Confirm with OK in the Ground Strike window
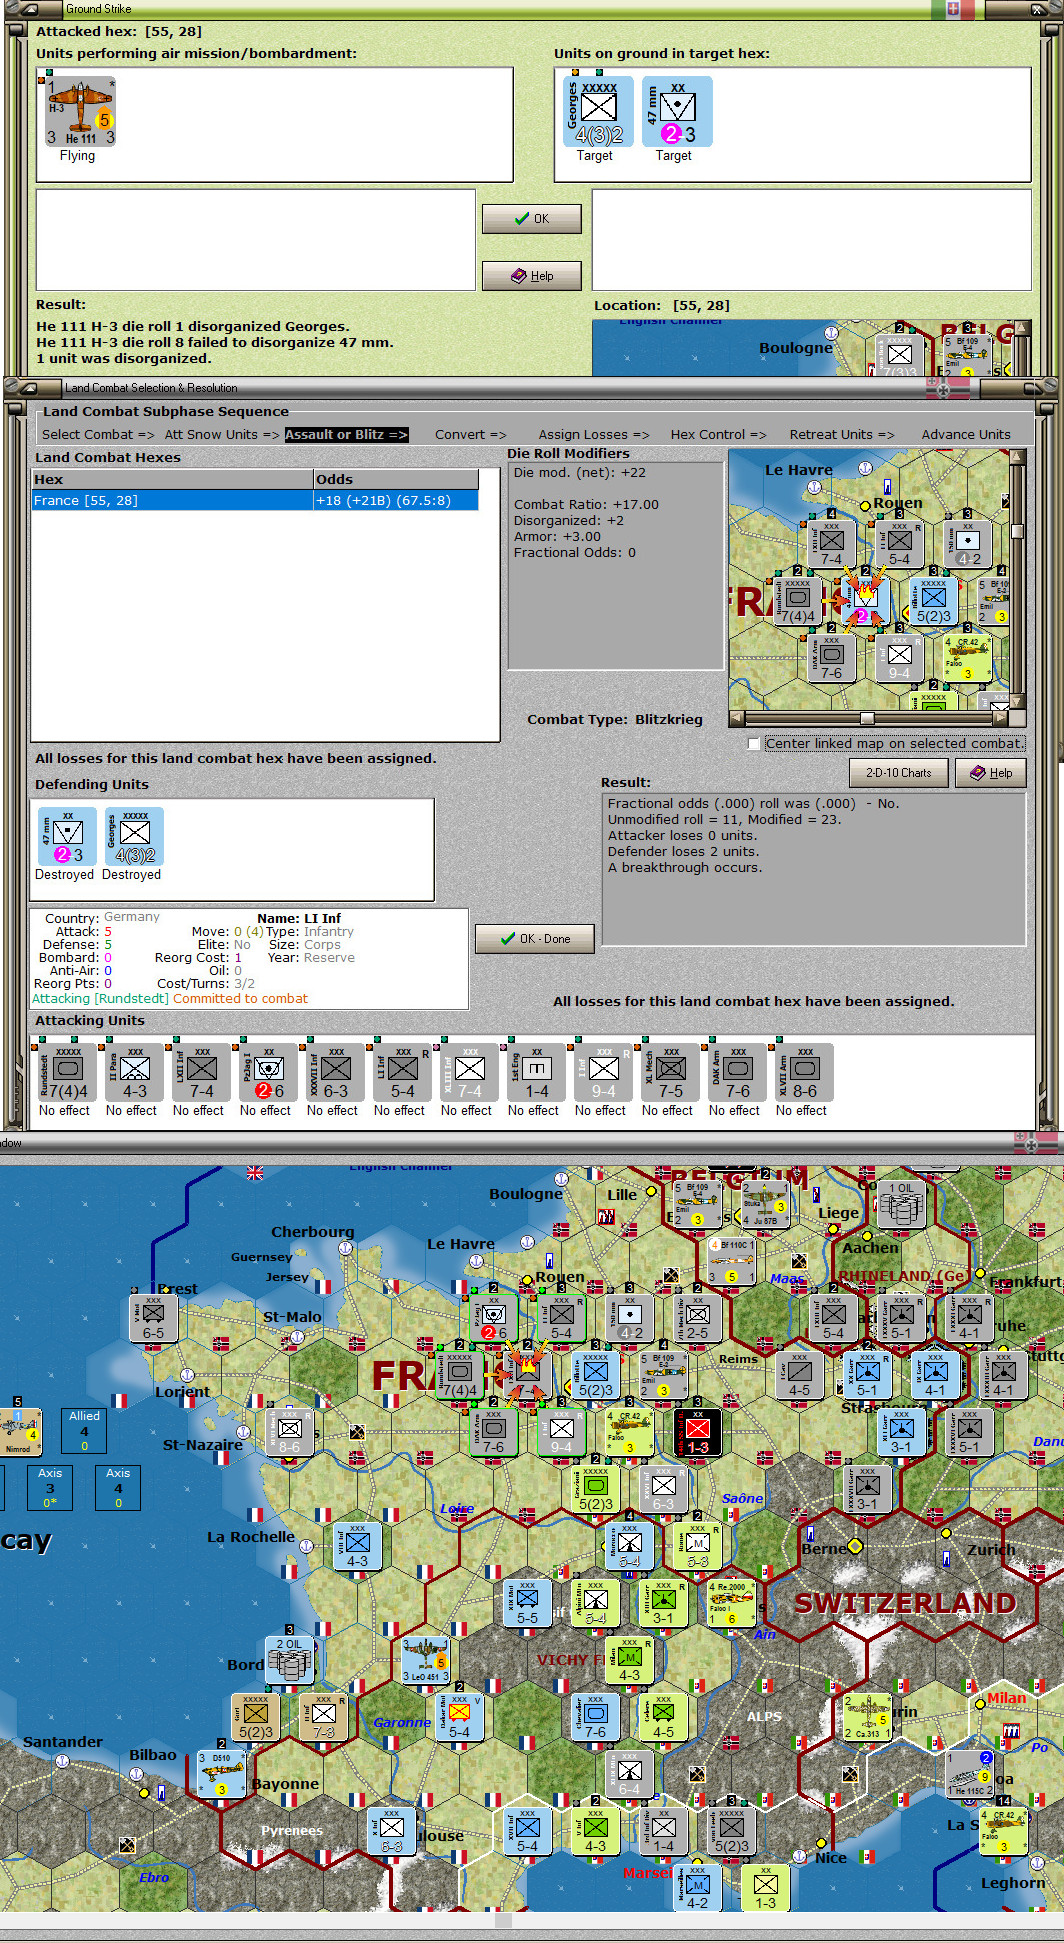 (531, 219)
